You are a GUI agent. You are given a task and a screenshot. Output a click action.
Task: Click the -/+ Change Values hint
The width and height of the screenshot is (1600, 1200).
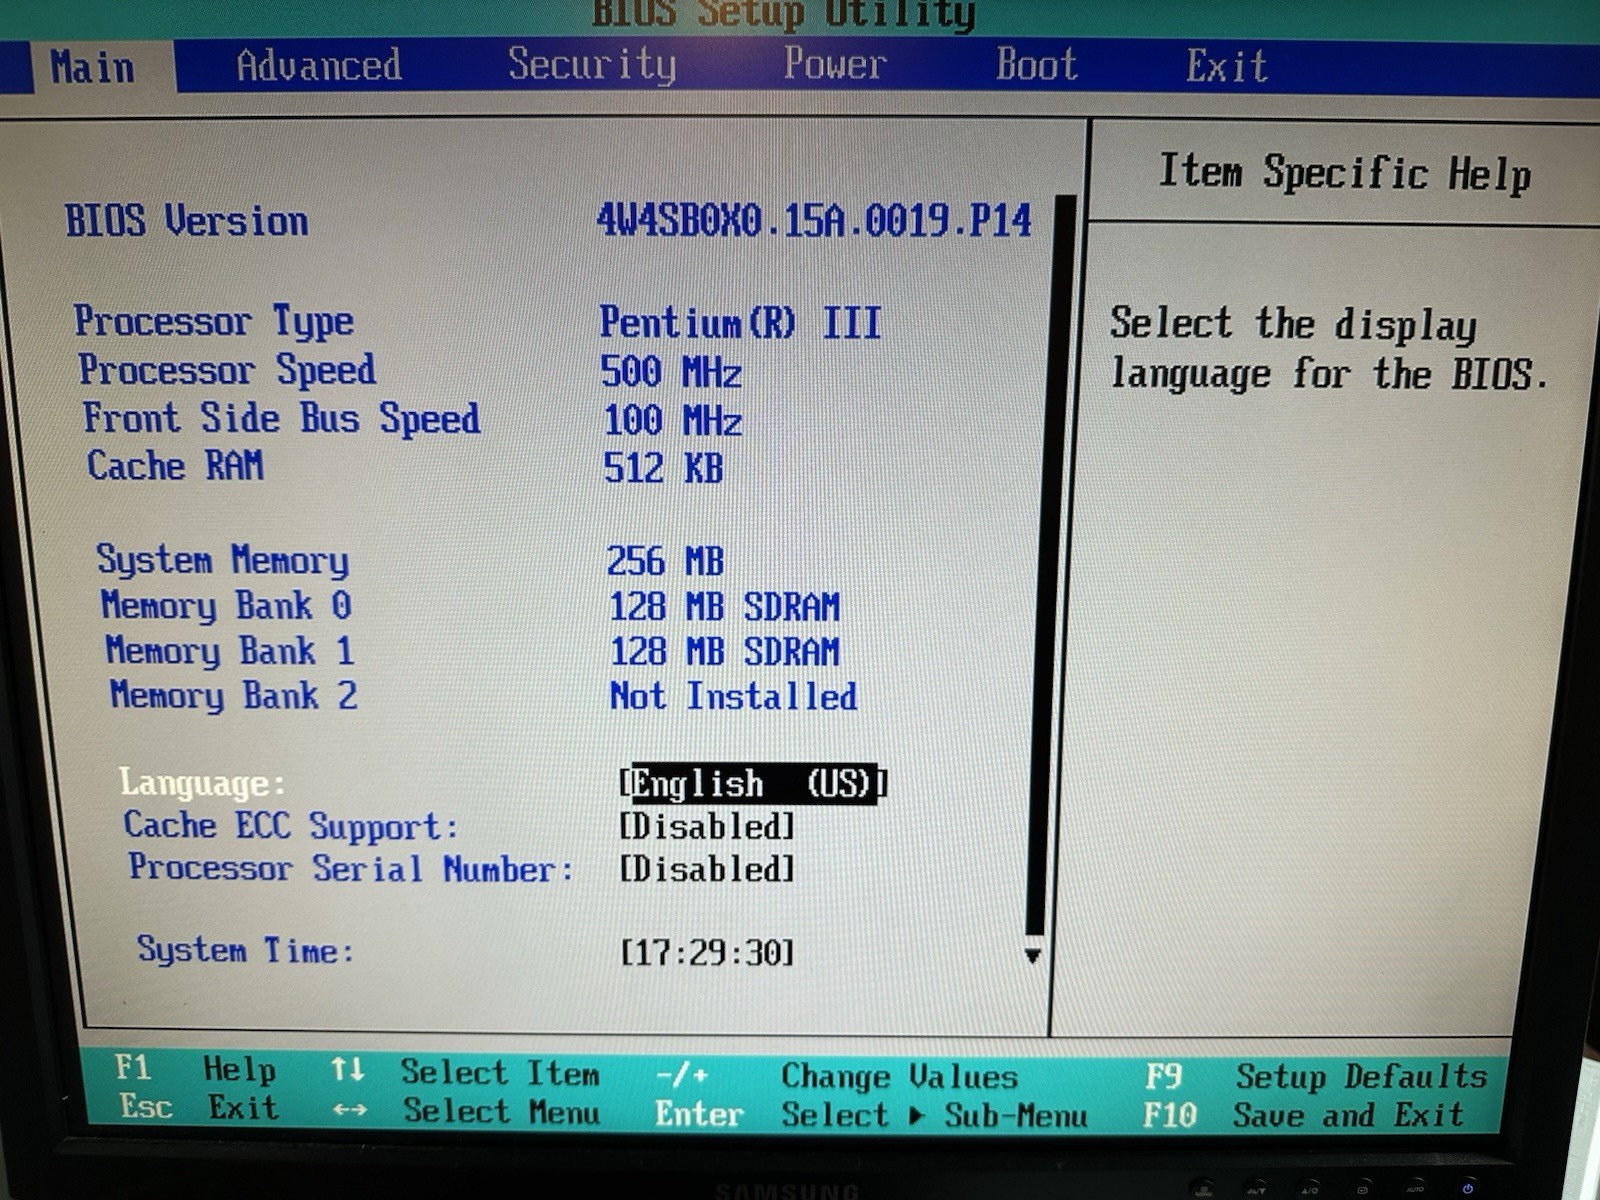[836, 1076]
